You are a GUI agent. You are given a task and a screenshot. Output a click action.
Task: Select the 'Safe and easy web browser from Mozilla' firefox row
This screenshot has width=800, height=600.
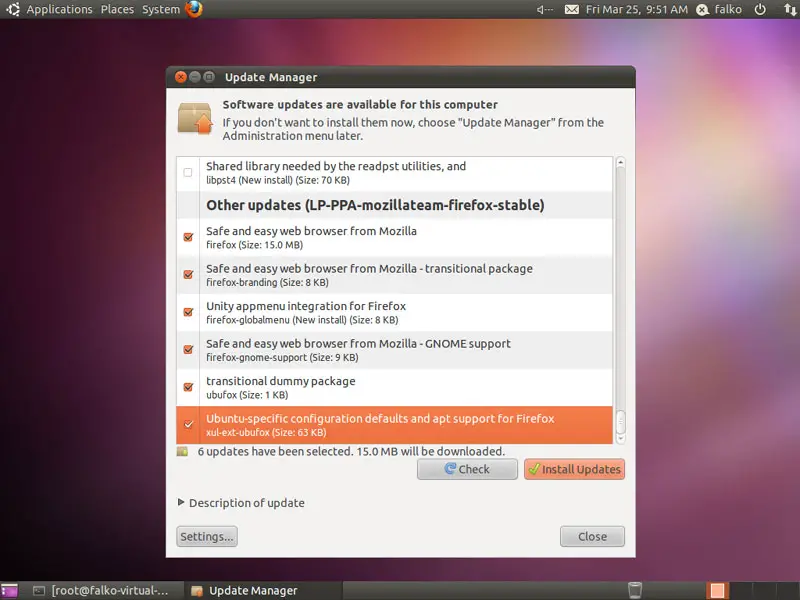(394, 237)
